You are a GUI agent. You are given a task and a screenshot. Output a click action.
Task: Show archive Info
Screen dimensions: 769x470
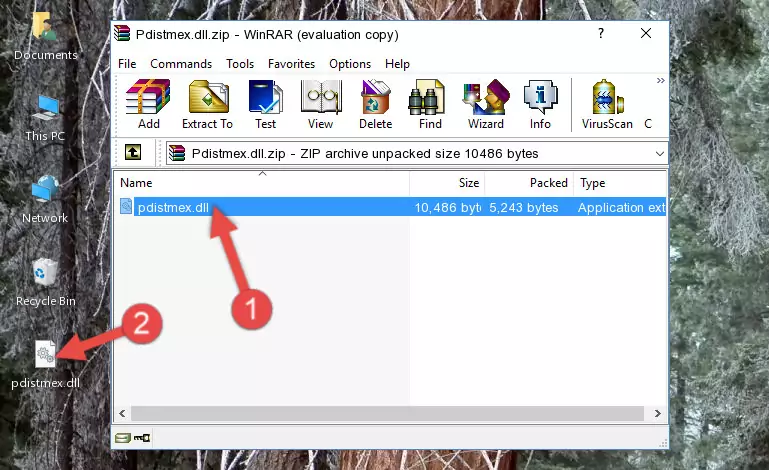tap(540, 104)
